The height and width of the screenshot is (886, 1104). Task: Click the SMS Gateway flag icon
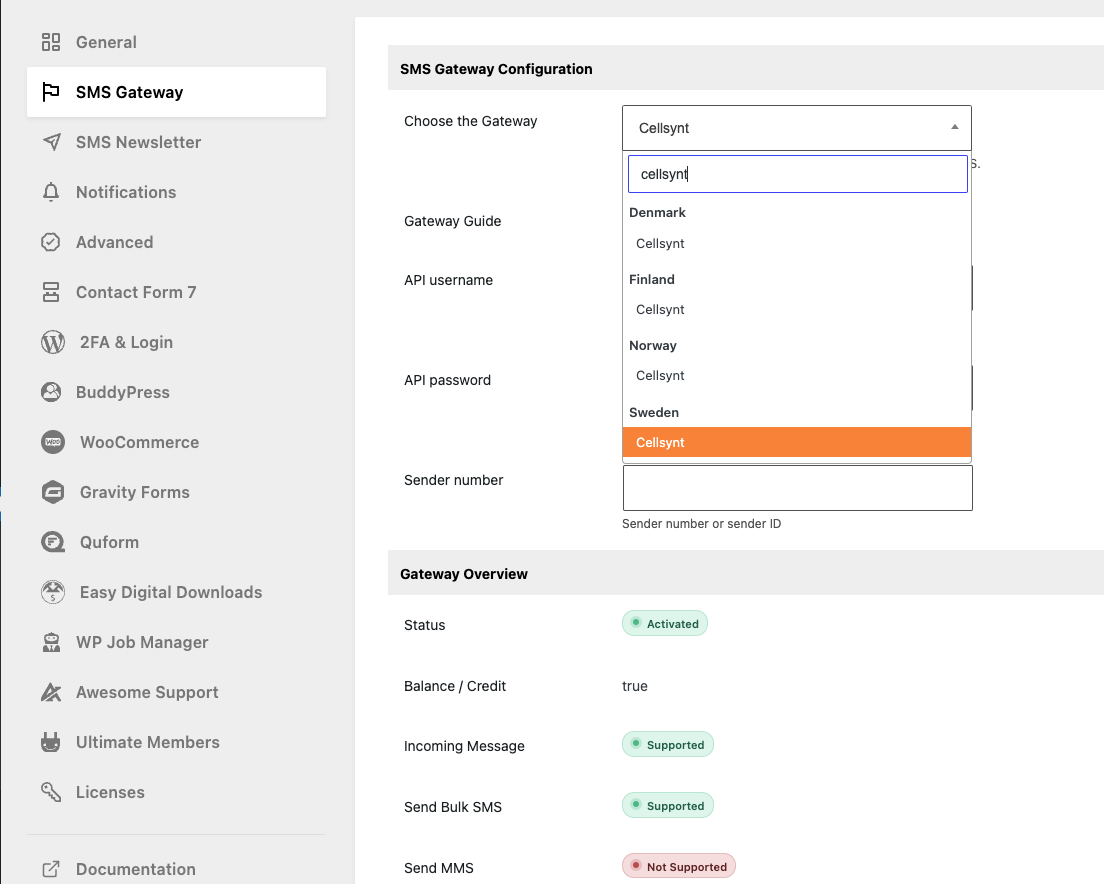(x=51, y=92)
